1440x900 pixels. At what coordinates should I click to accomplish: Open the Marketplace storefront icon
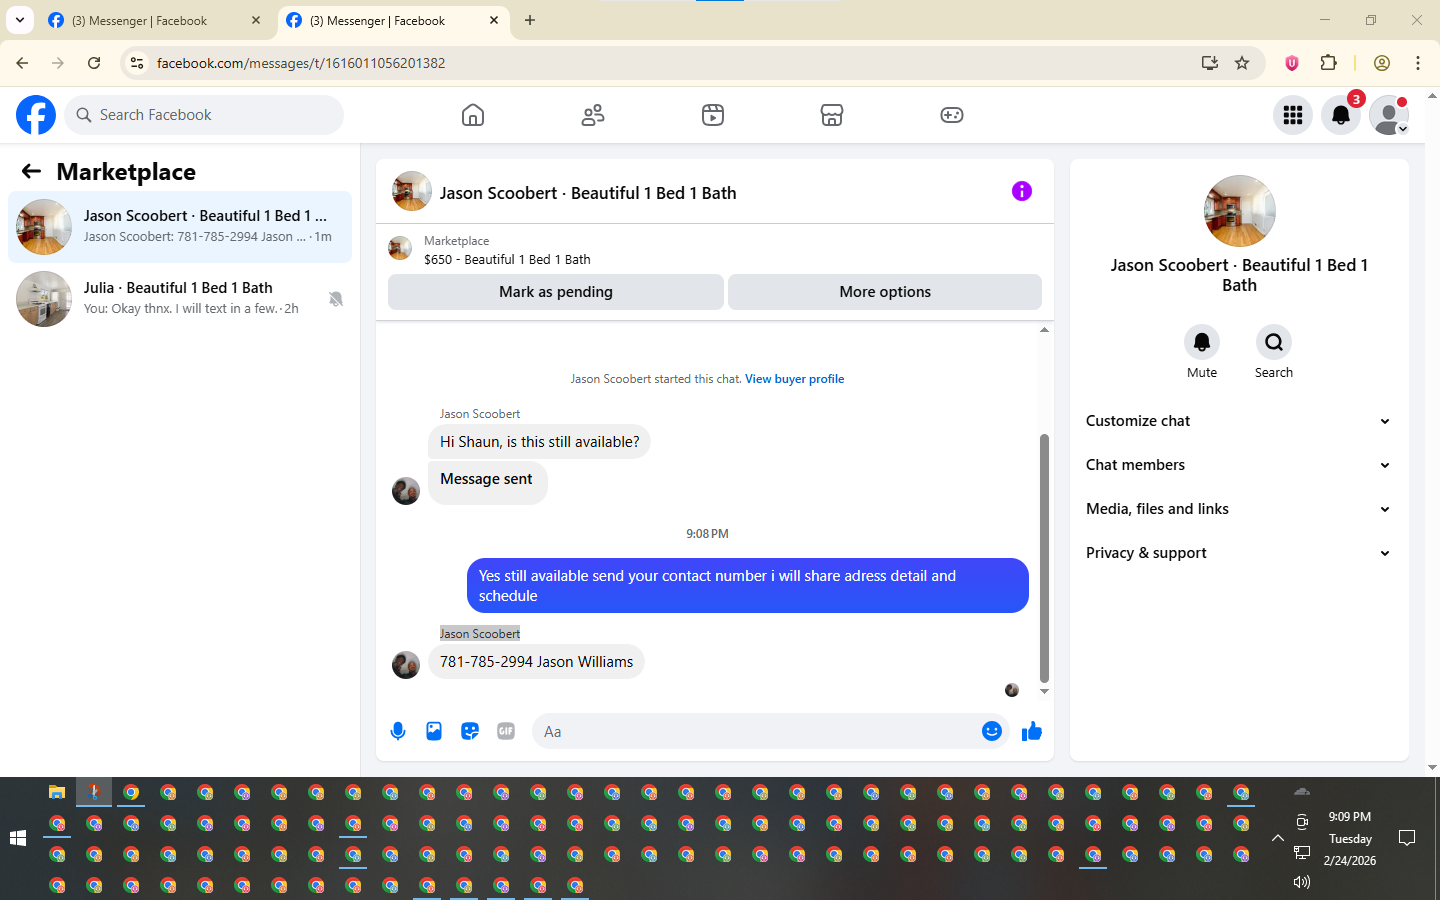tap(832, 115)
